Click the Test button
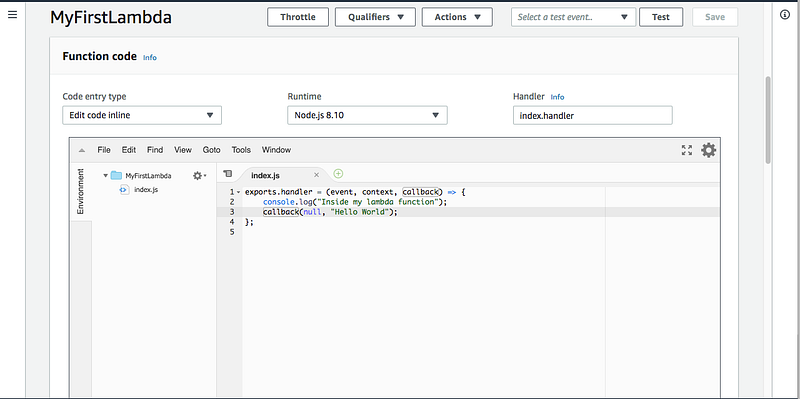800x399 pixels. pyautogui.click(x=661, y=17)
